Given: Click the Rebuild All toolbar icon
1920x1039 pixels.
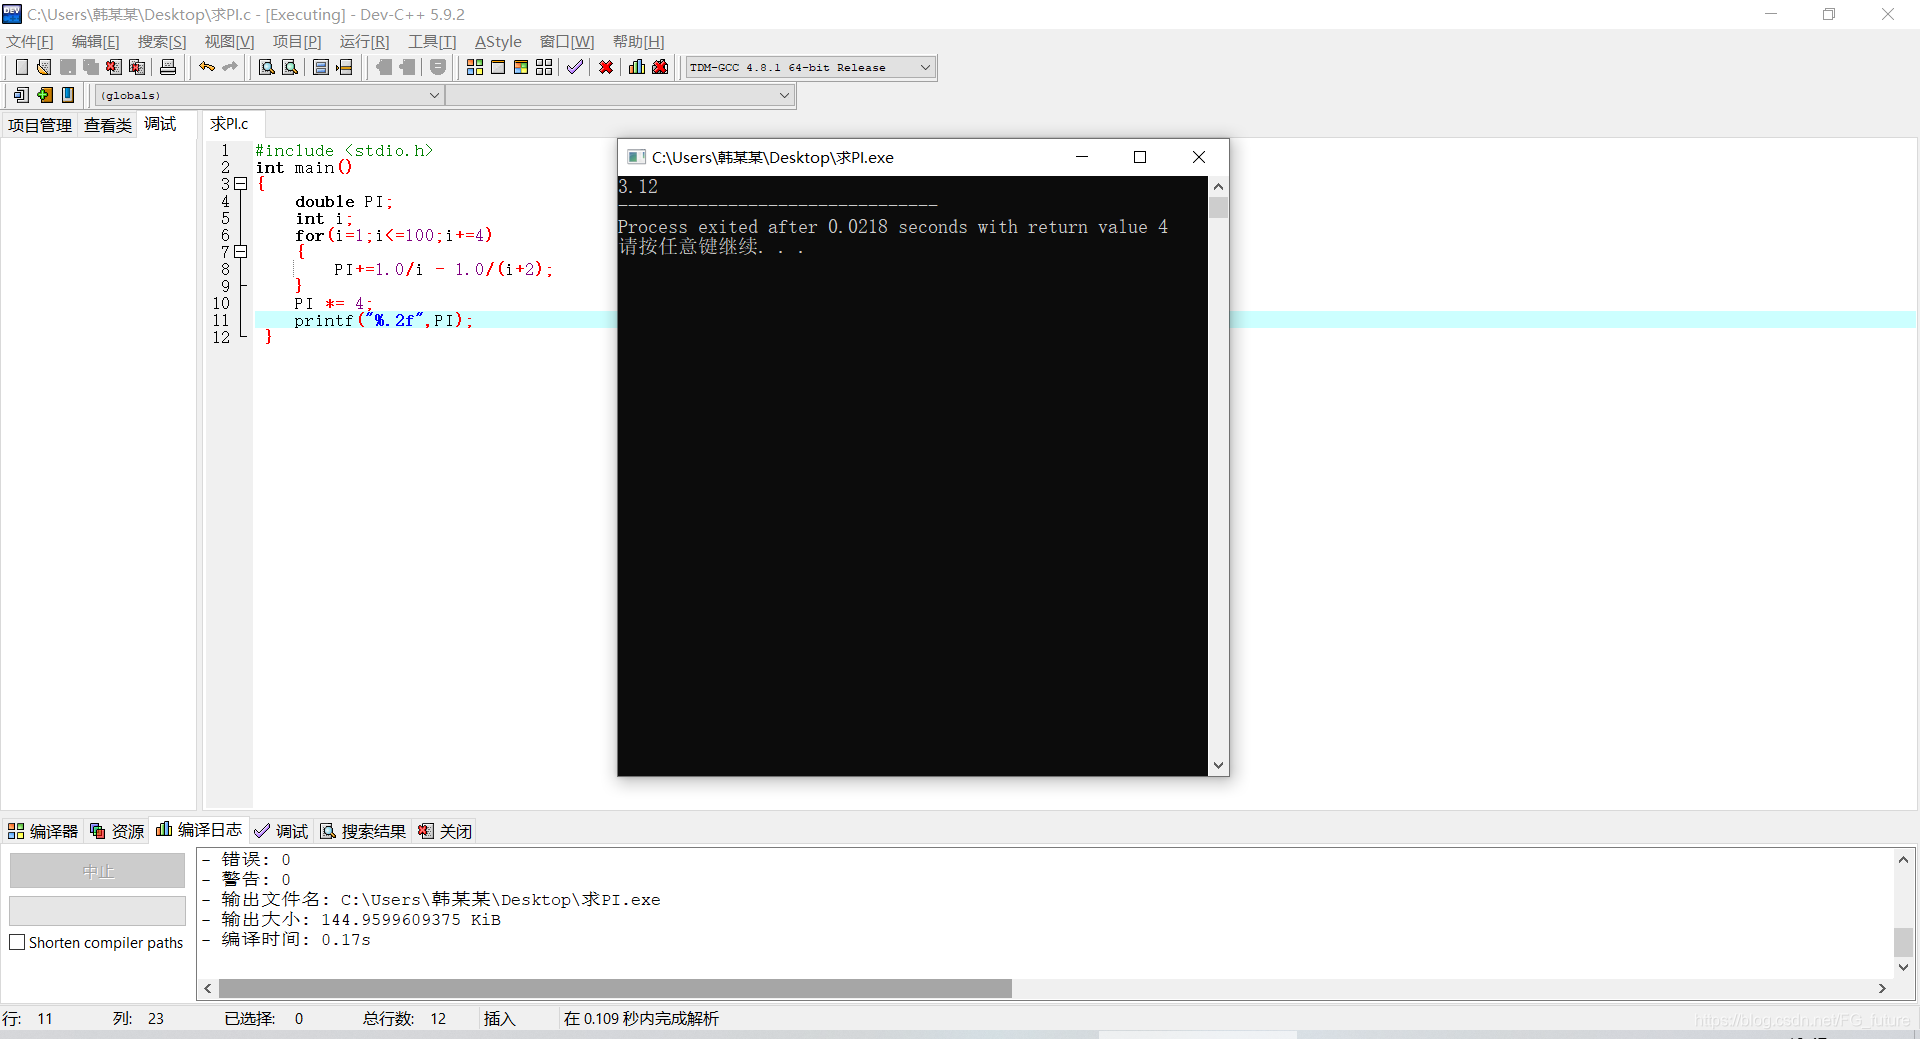Looking at the screenshot, I should coord(544,67).
